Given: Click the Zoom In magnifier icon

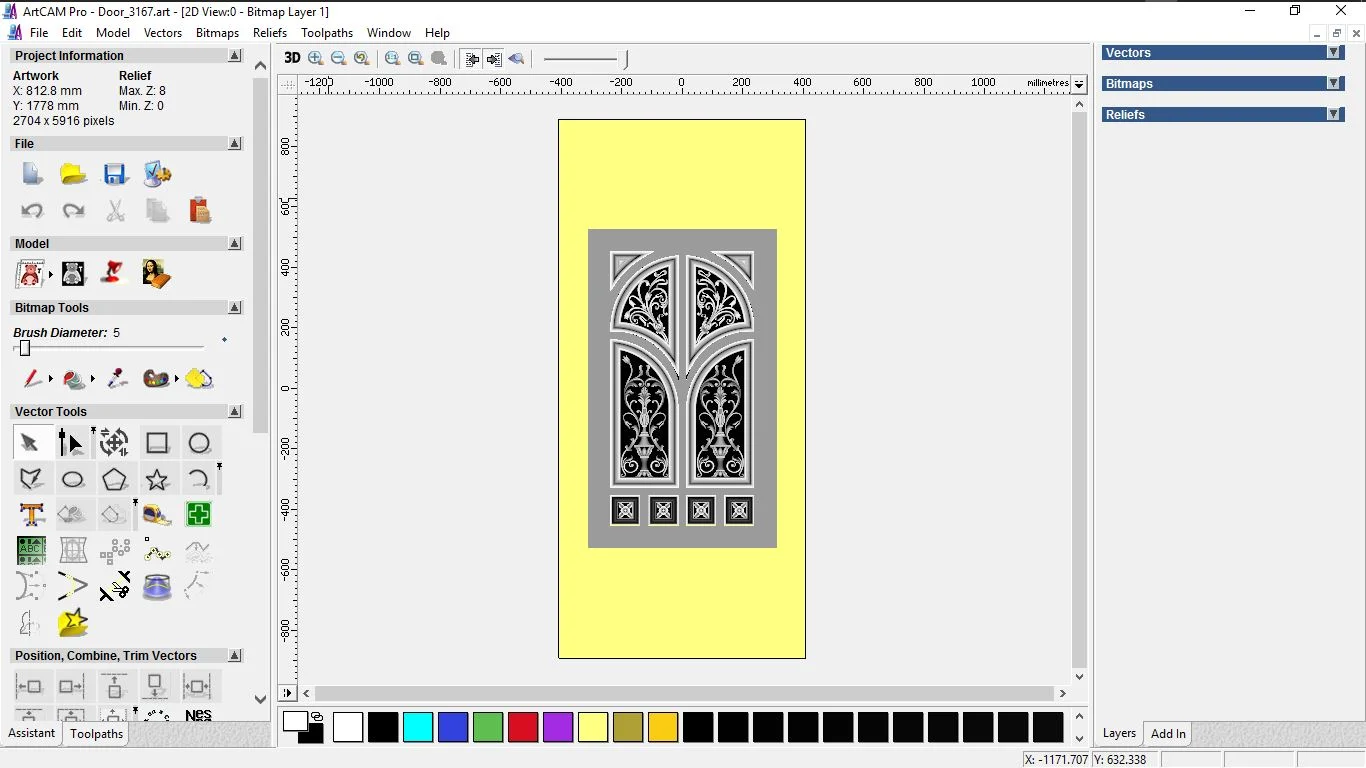Looking at the screenshot, I should [316, 59].
